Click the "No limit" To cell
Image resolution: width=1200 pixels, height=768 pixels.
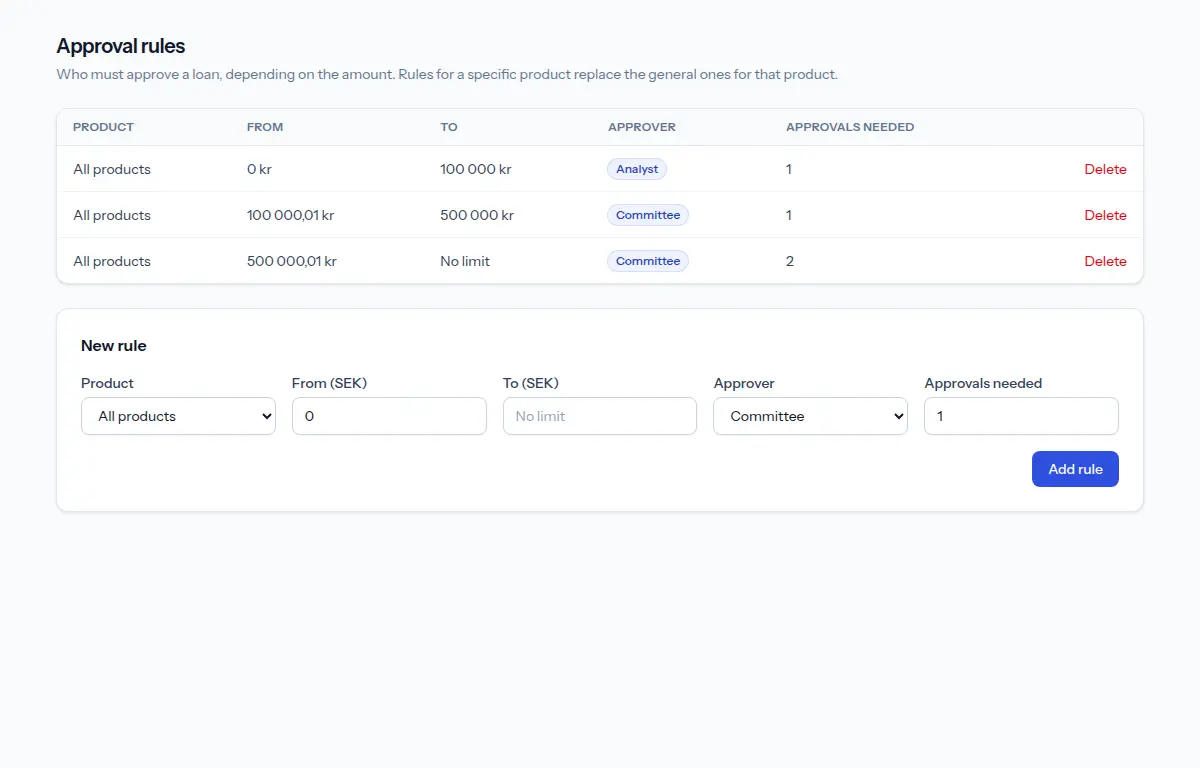465,261
